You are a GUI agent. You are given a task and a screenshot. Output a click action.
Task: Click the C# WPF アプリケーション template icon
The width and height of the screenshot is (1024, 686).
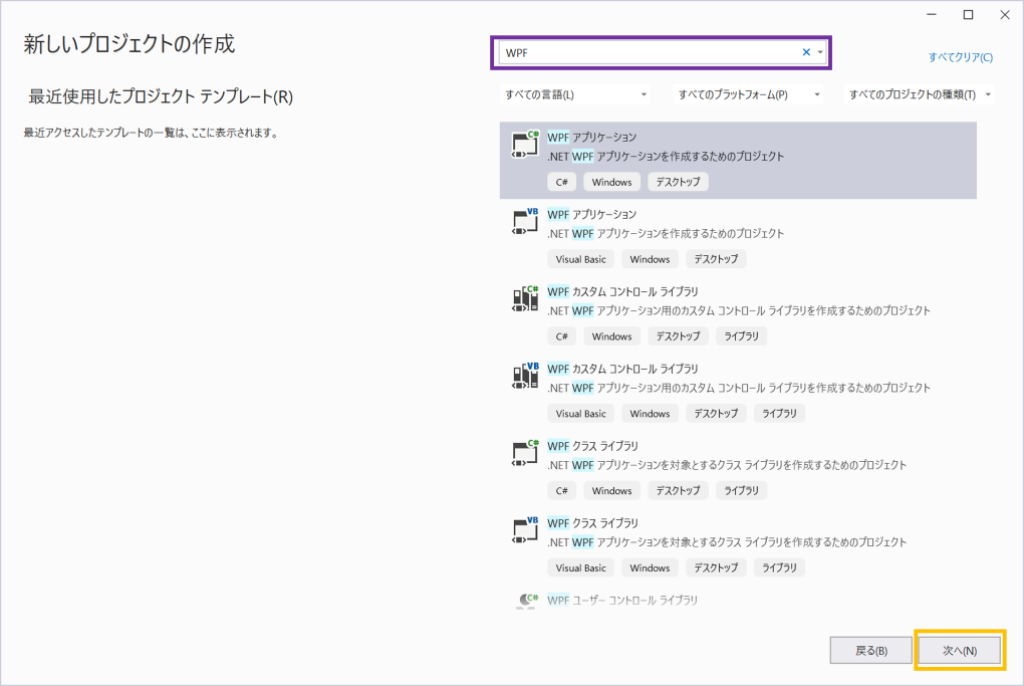coord(525,144)
